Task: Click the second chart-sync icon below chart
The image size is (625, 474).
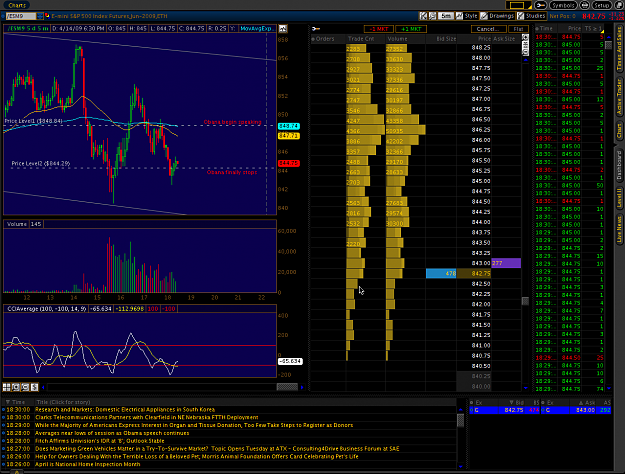Action: [x=16, y=387]
